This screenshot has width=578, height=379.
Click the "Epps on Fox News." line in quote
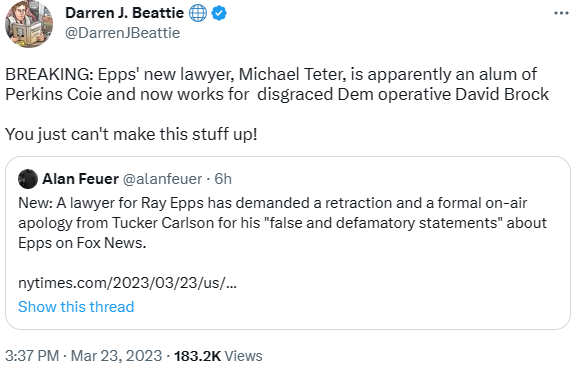[x=82, y=243]
